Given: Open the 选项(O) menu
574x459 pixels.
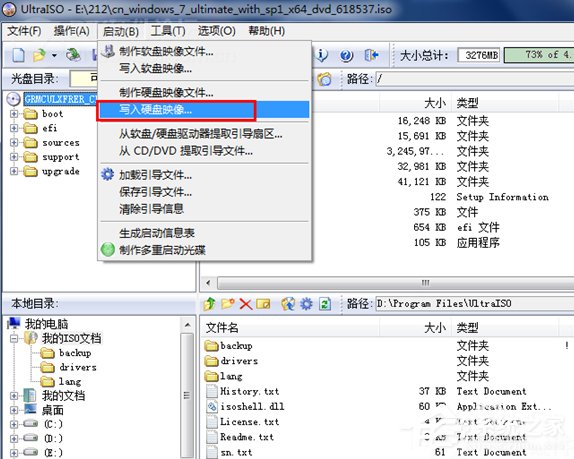Looking at the screenshot, I should pos(217,31).
